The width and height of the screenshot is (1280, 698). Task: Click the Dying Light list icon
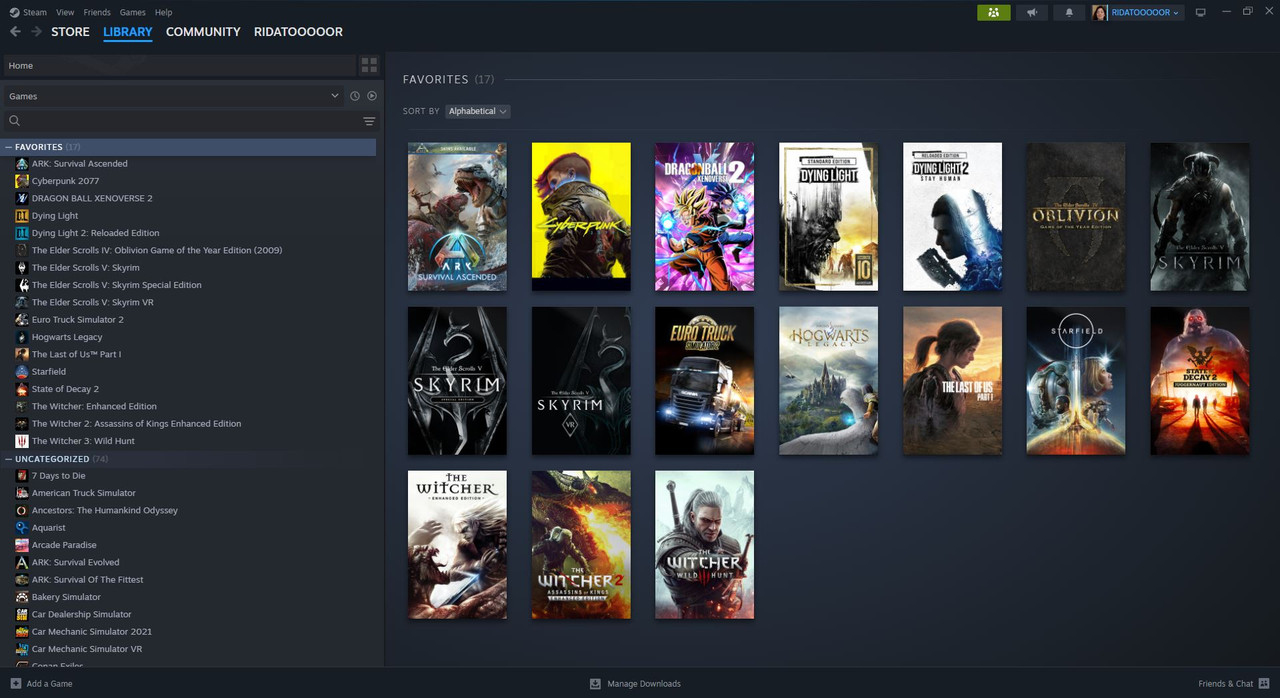click(x=22, y=216)
